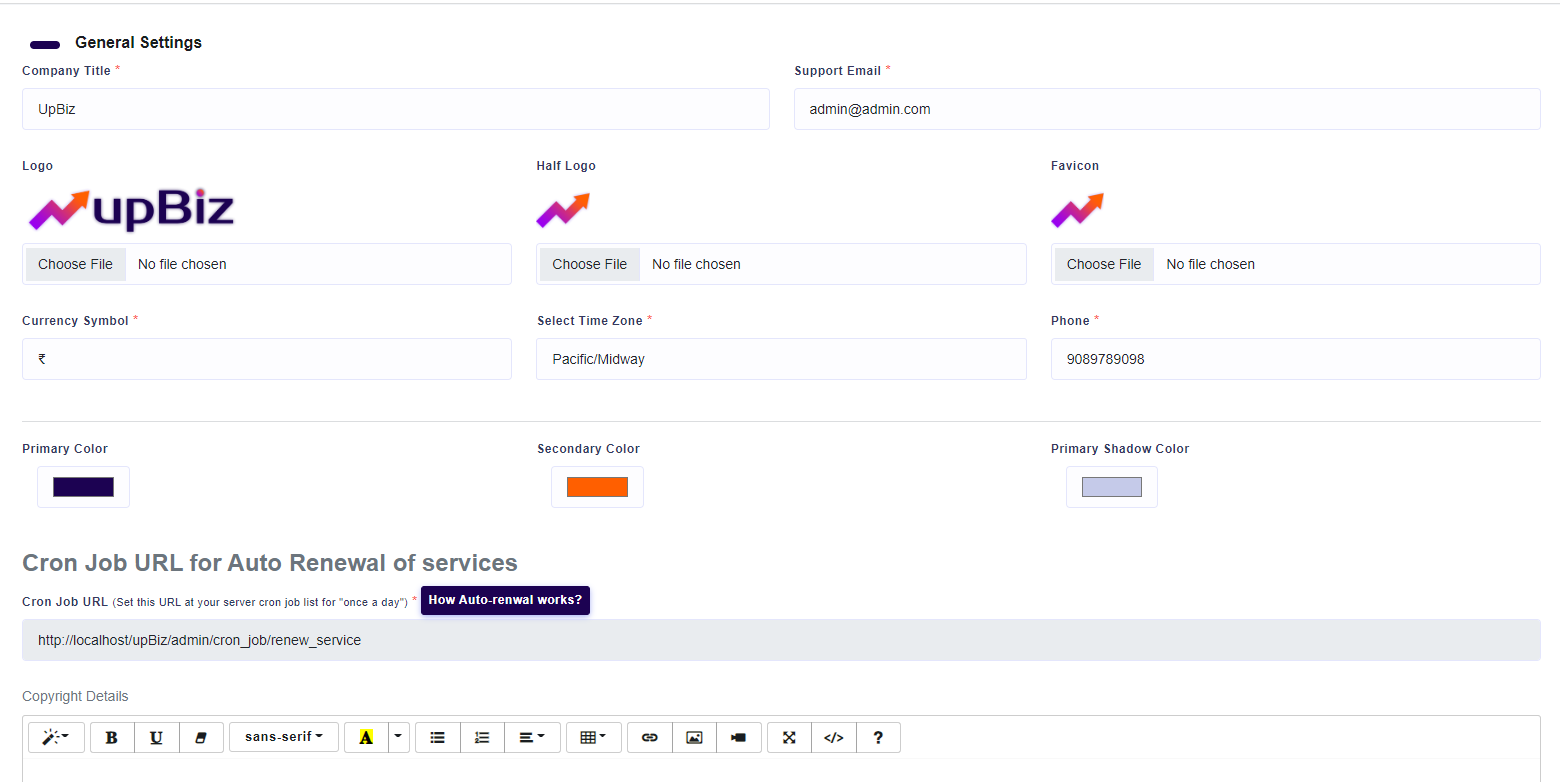The width and height of the screenshot is (1560, 782).
Task: Open the Secondary Color orange swatch
Action: tap(597, 487)
